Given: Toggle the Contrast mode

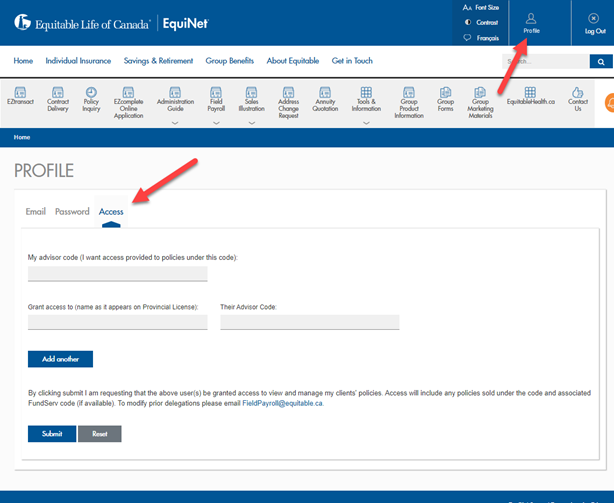Looking at the screenshot, I should pyautogui.click(x=481, y=23).
